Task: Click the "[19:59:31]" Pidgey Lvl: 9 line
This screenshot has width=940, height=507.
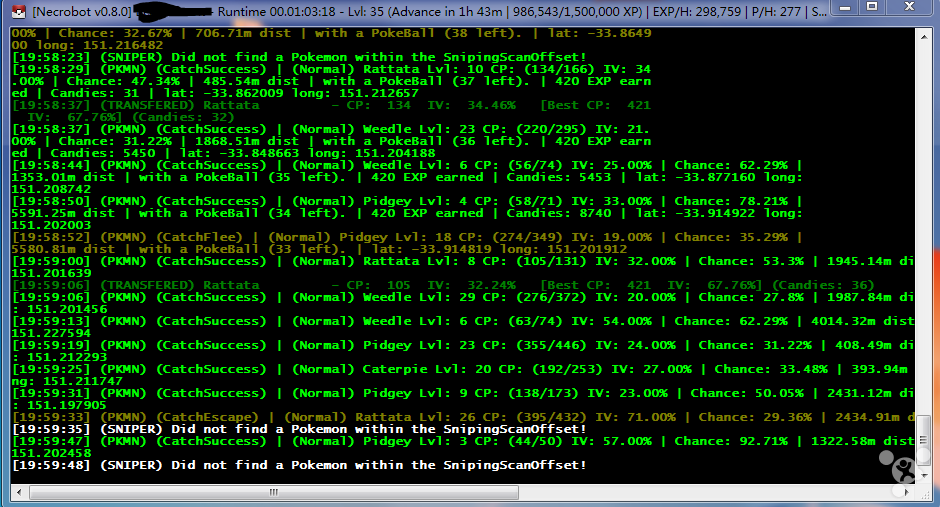Action: click(x=463, y=393)
